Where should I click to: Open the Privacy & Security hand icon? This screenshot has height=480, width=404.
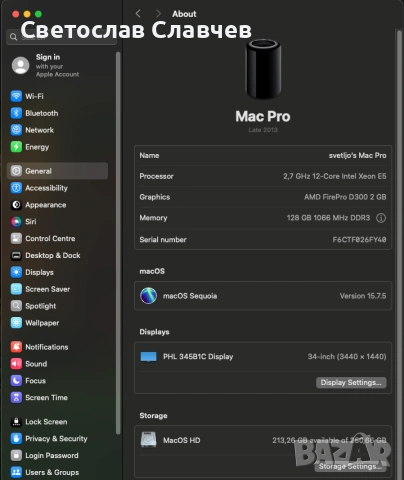tap(16, 438)
